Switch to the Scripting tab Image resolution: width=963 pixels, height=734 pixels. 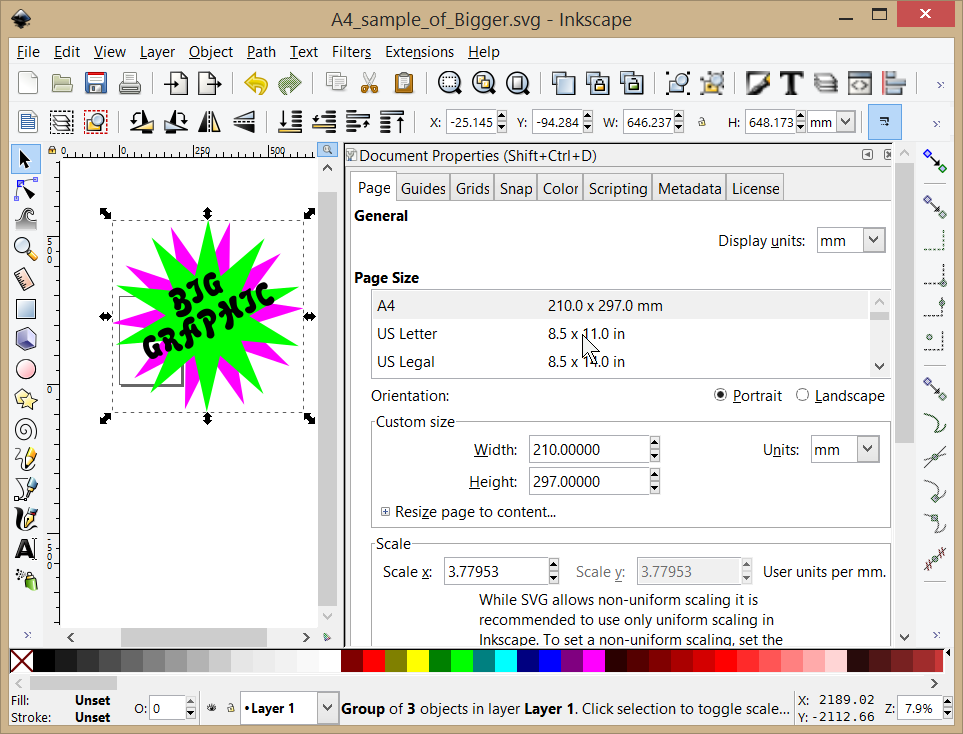[x=617, y=187]
